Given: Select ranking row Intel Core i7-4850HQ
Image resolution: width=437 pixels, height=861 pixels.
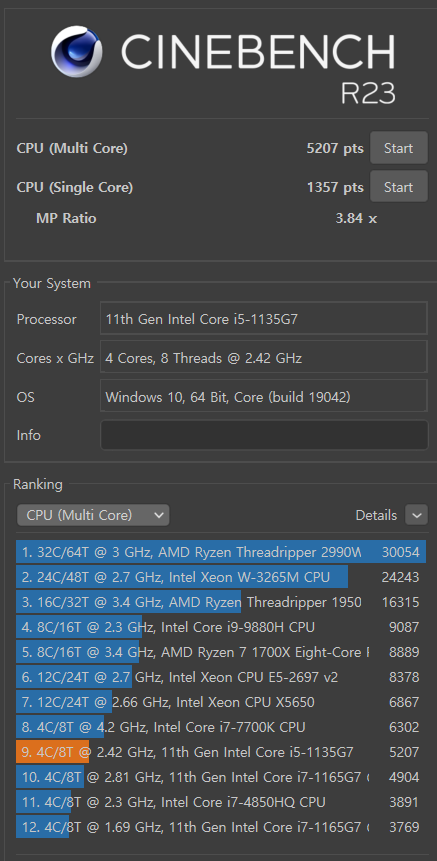Looking at the screenshot, I should pyautogui.click(x=221, y=802).
